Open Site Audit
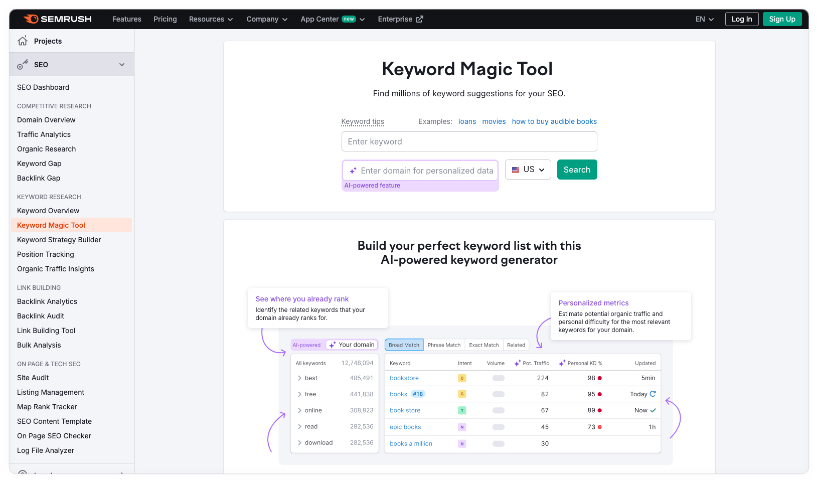The width and height of the screenshot is (818, 483). point(33,378)
